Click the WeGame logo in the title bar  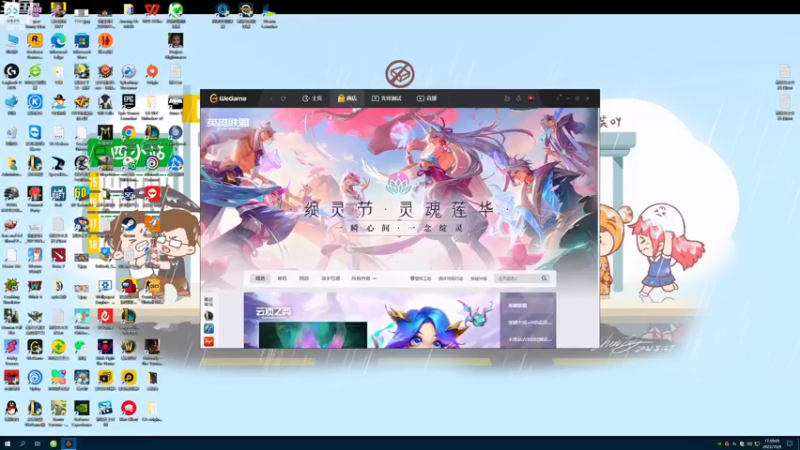point(228,98)
